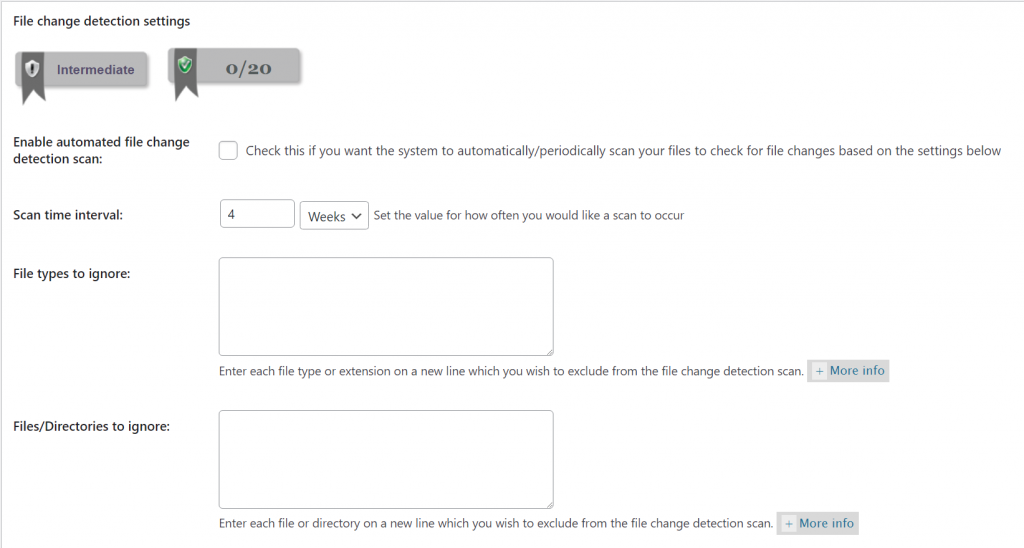This screenshot has width=1024, height=548.
Task: Click the "Scan time interval" label
Action: click(x=68, y=215)
